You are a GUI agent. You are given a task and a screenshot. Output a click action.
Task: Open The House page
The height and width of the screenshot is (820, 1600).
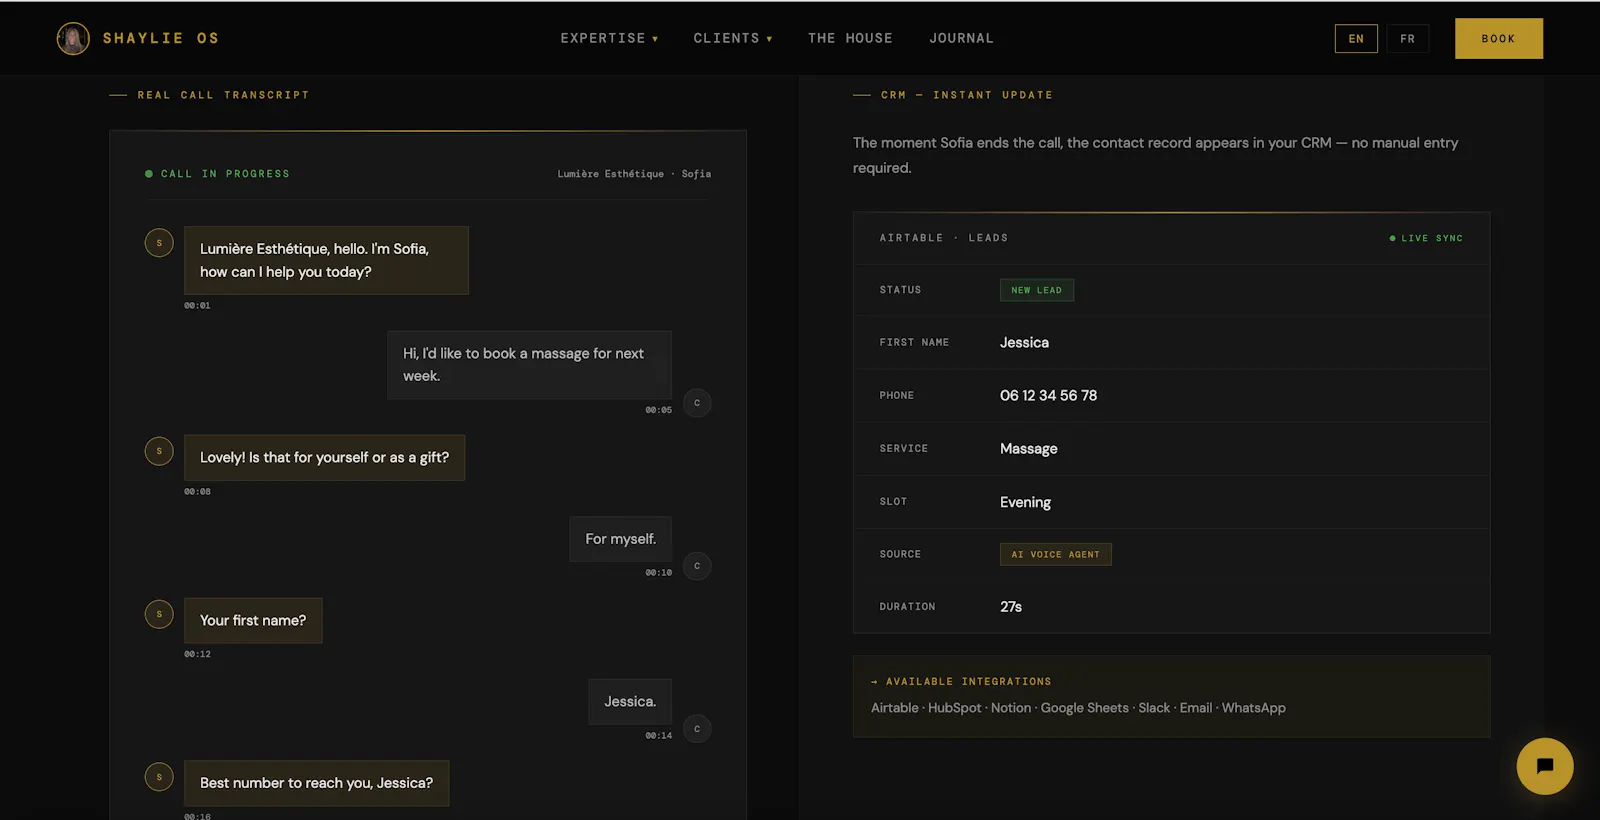[850, 38]
